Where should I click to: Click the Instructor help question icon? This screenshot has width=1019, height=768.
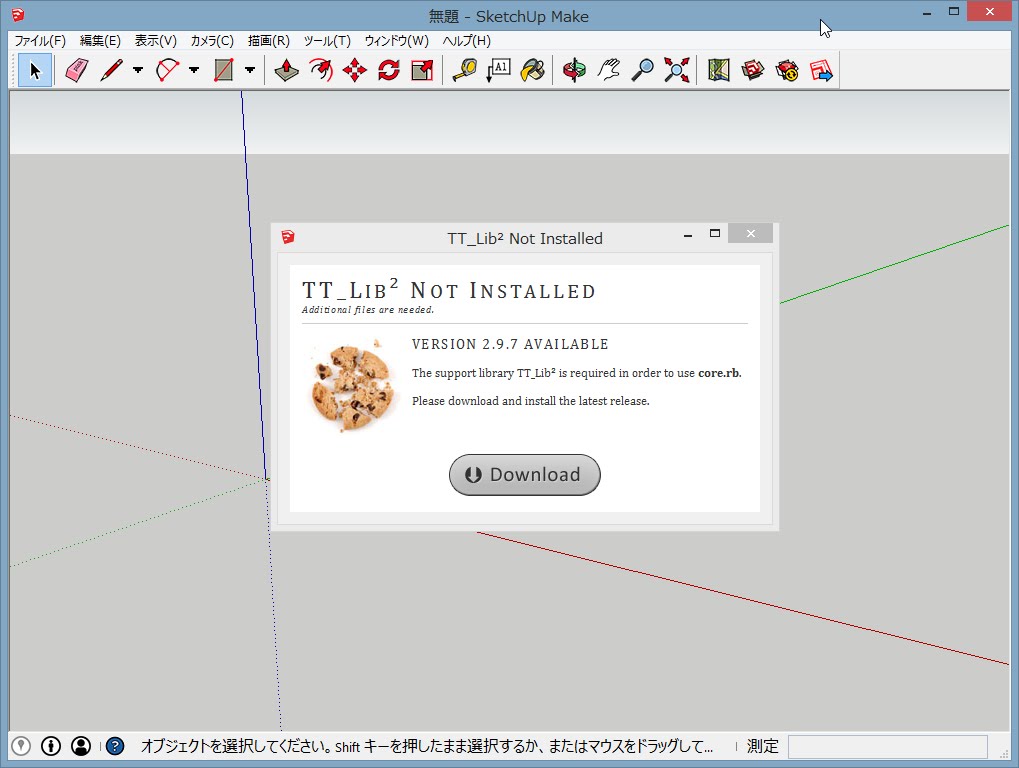coord(115,746)
